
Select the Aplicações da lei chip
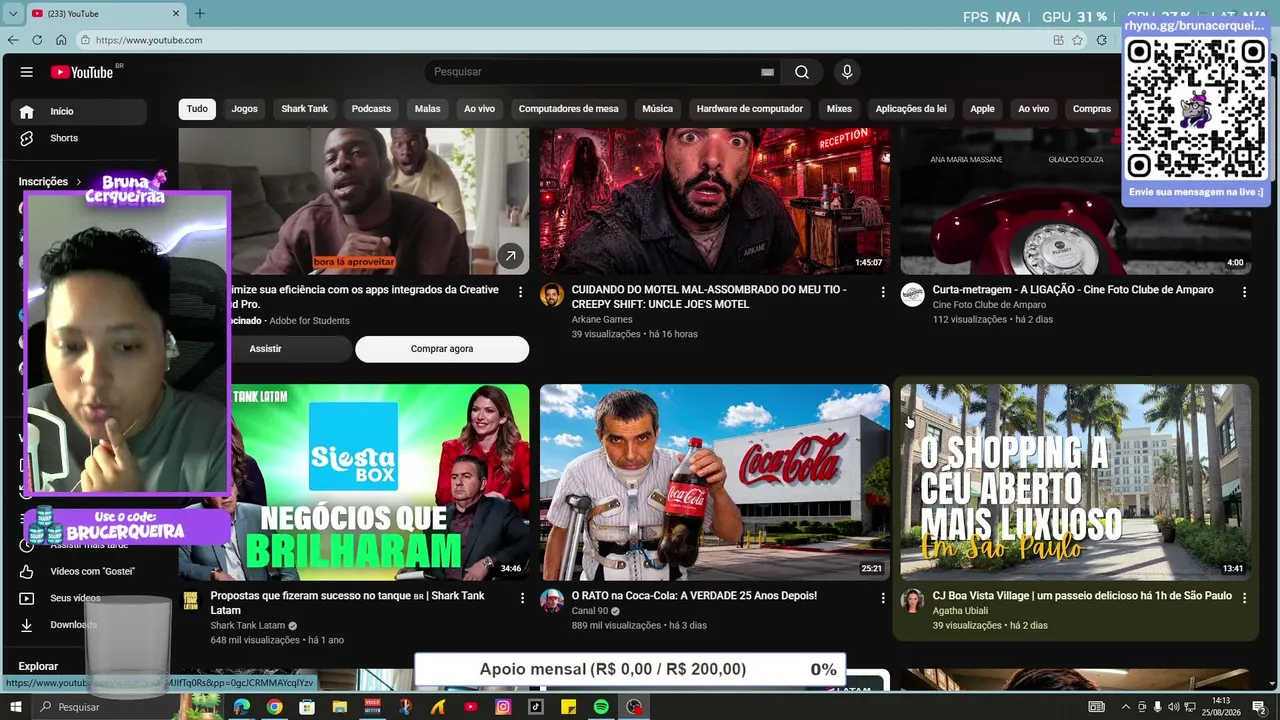click(x=911, y=109)
